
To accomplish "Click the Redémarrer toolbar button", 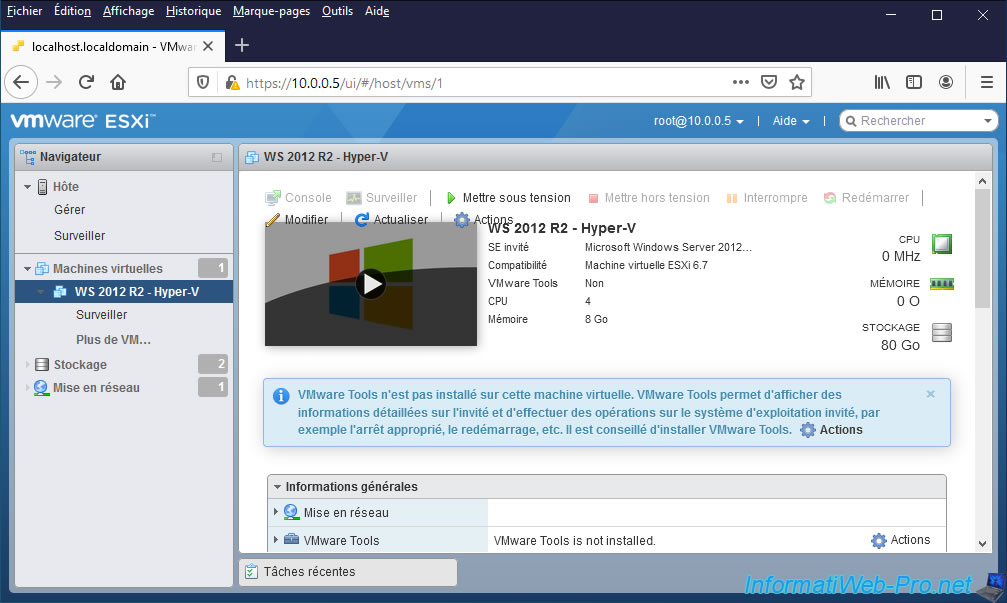I will (x=866, y=198).
